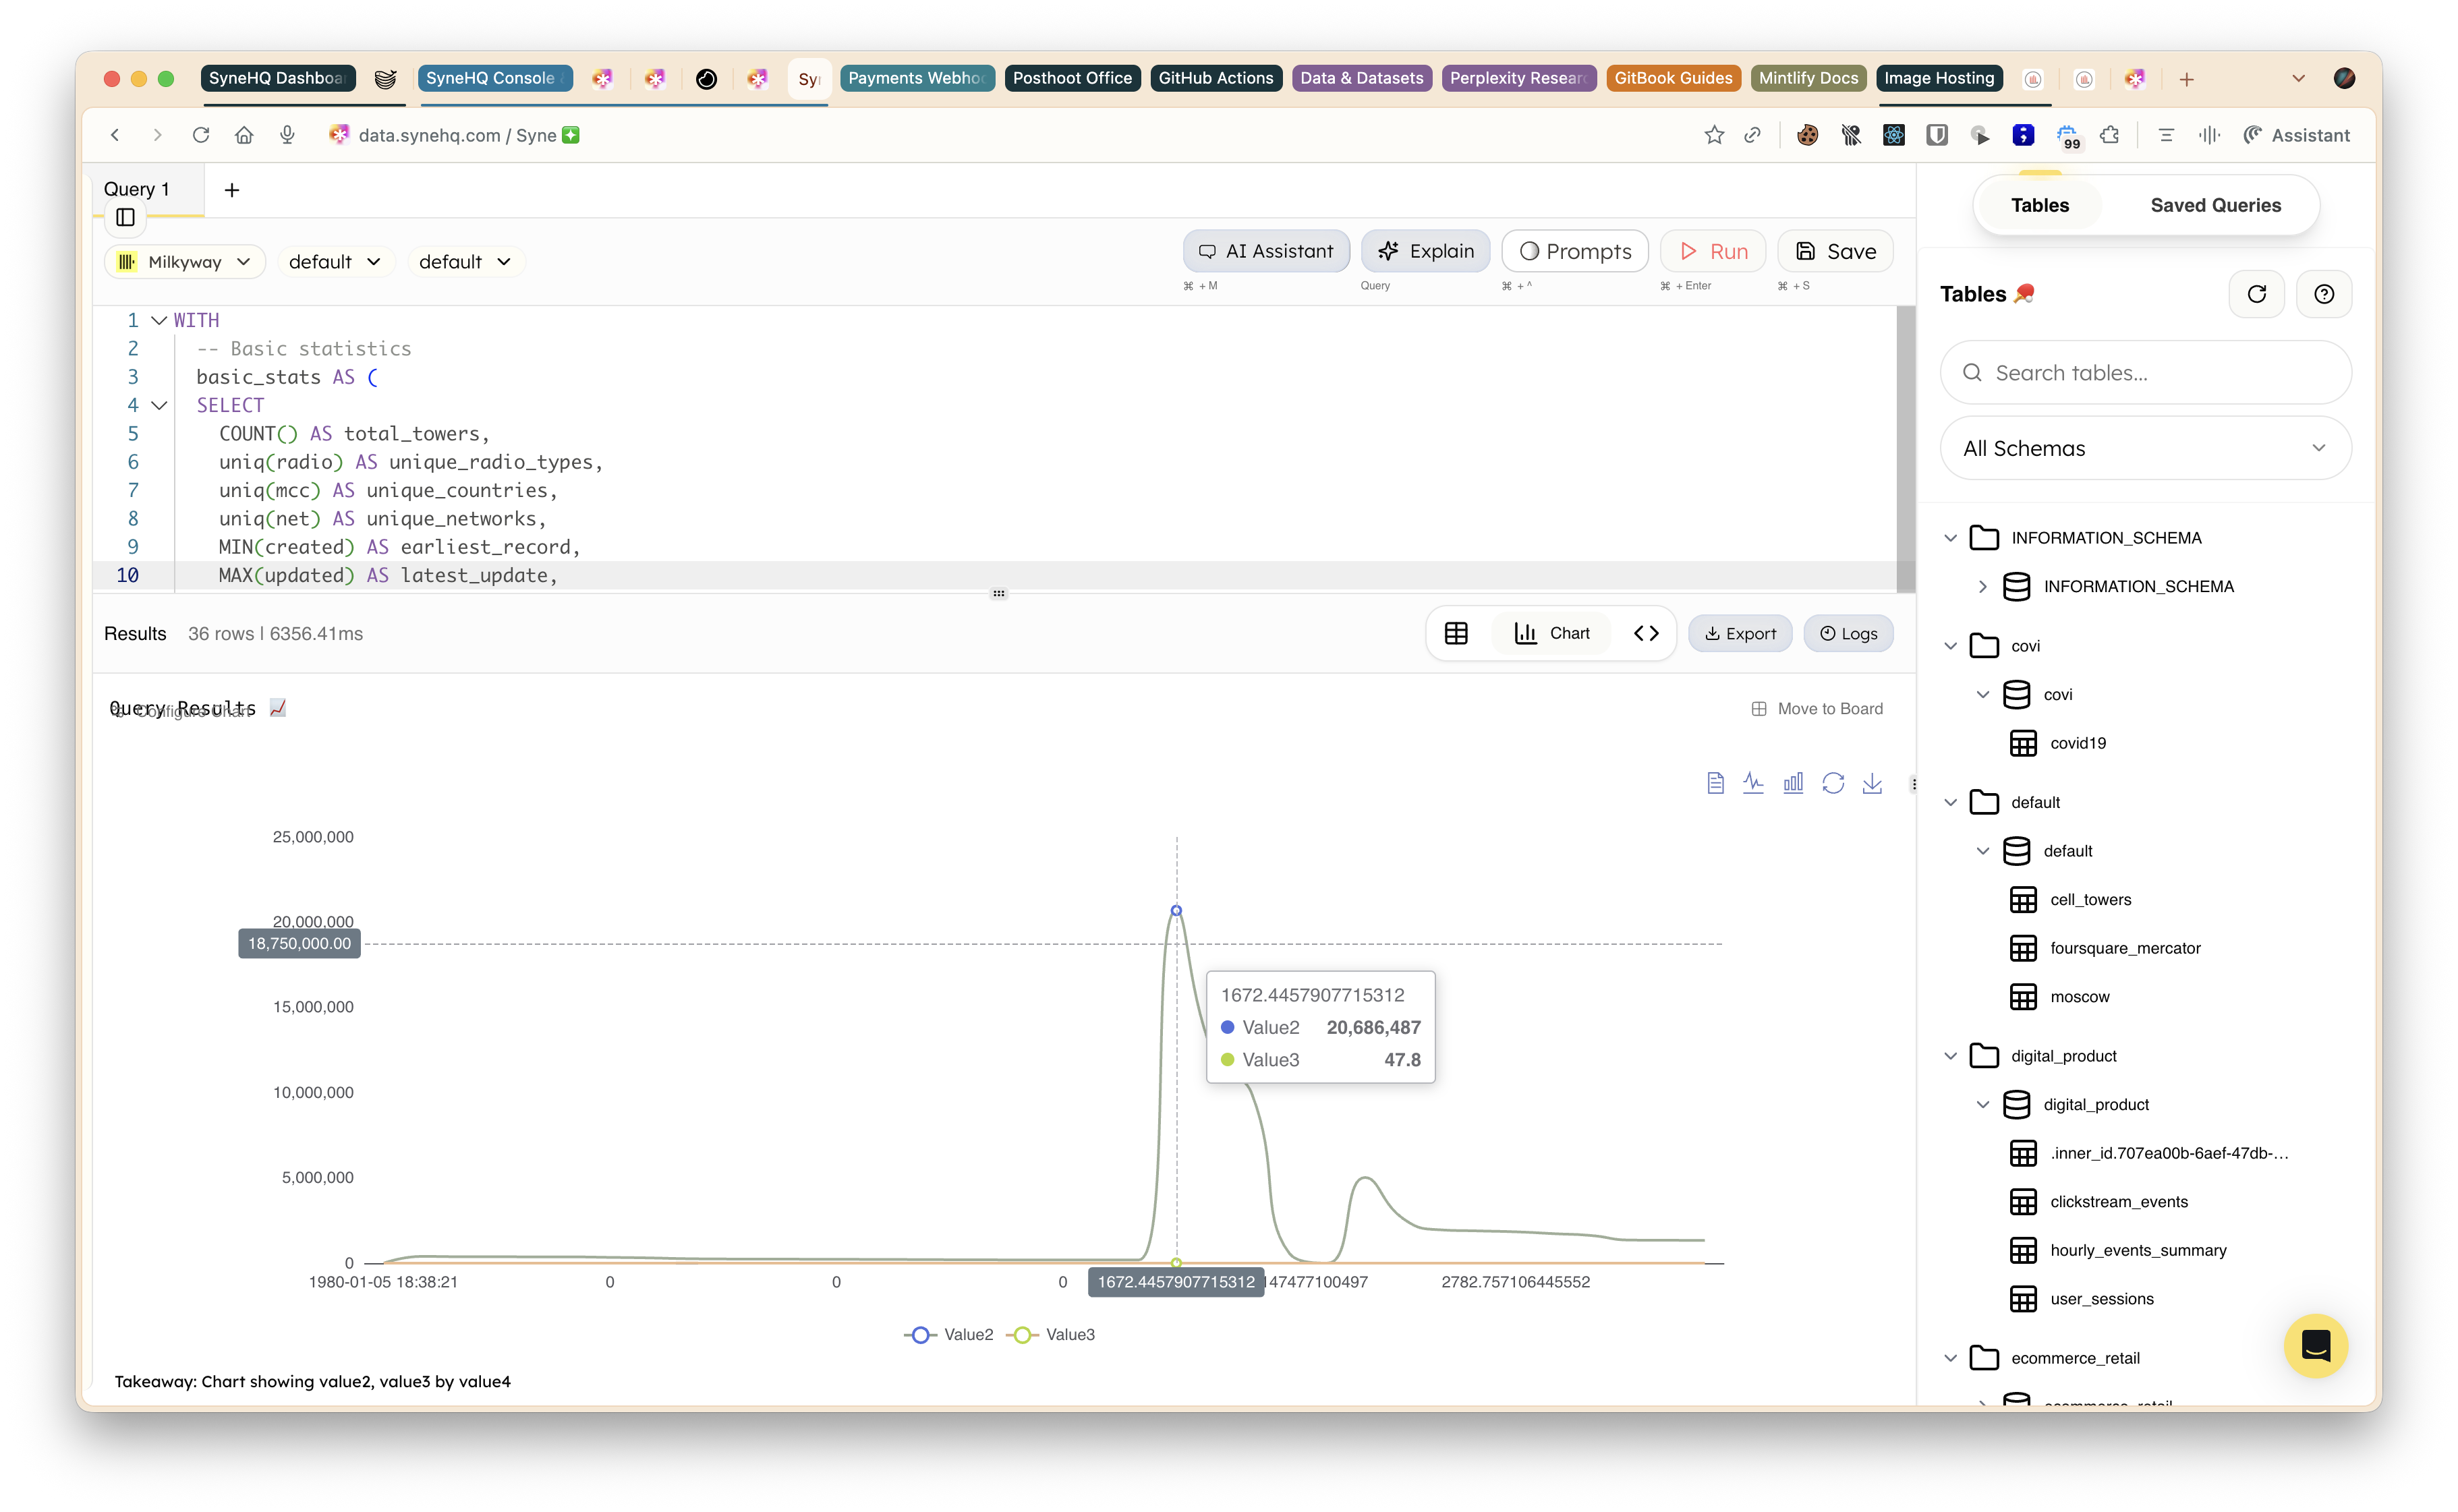
Task: Show results as table grid view
Action: point(1456,633)
